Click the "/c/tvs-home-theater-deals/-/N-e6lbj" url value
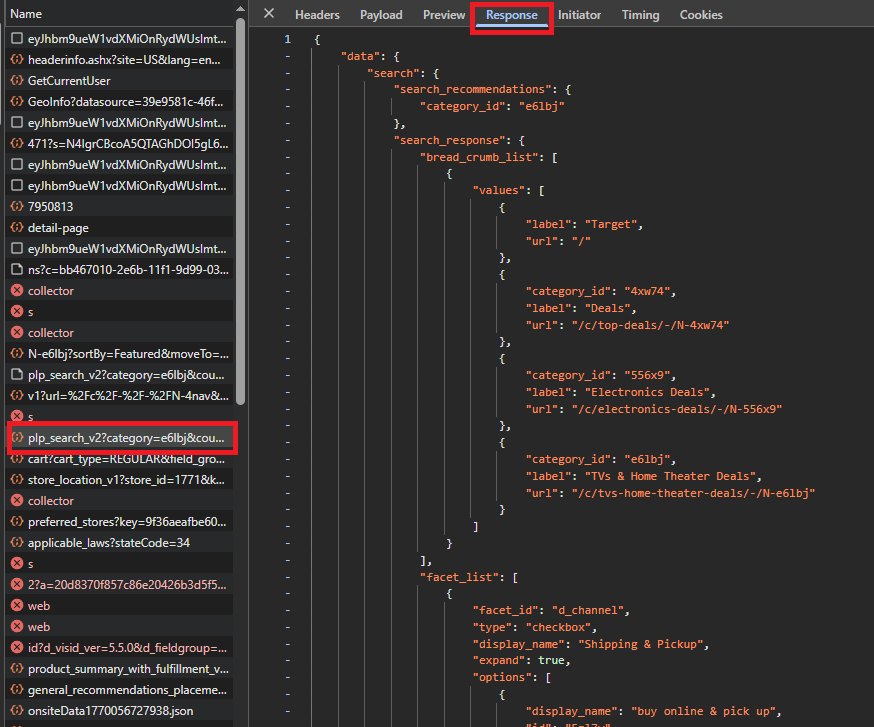Image resolution: width=874 pixels, height=727 pixels. (693, 493)
